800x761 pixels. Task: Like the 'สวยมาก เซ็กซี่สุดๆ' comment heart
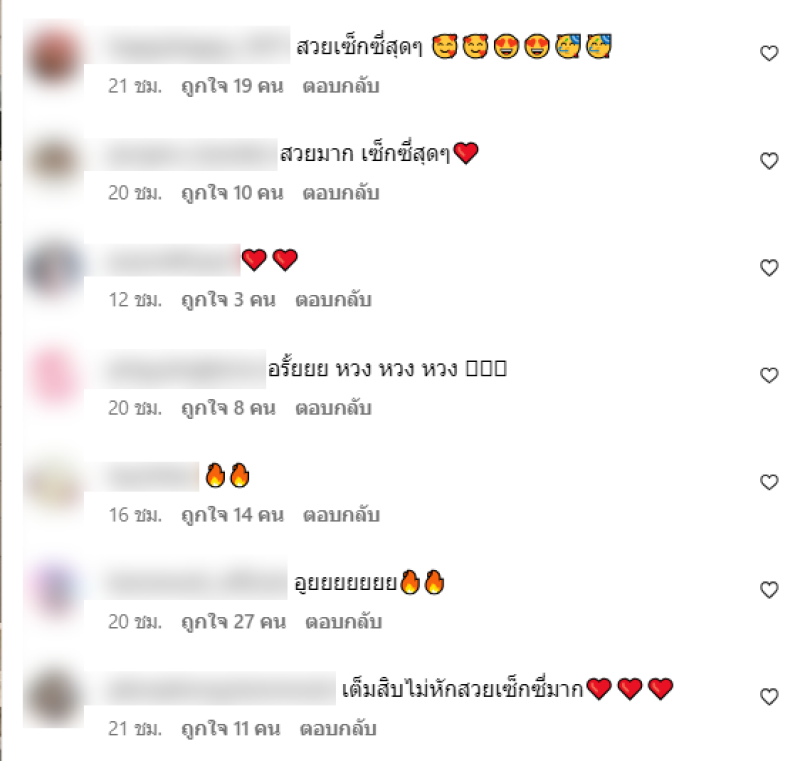769,161
